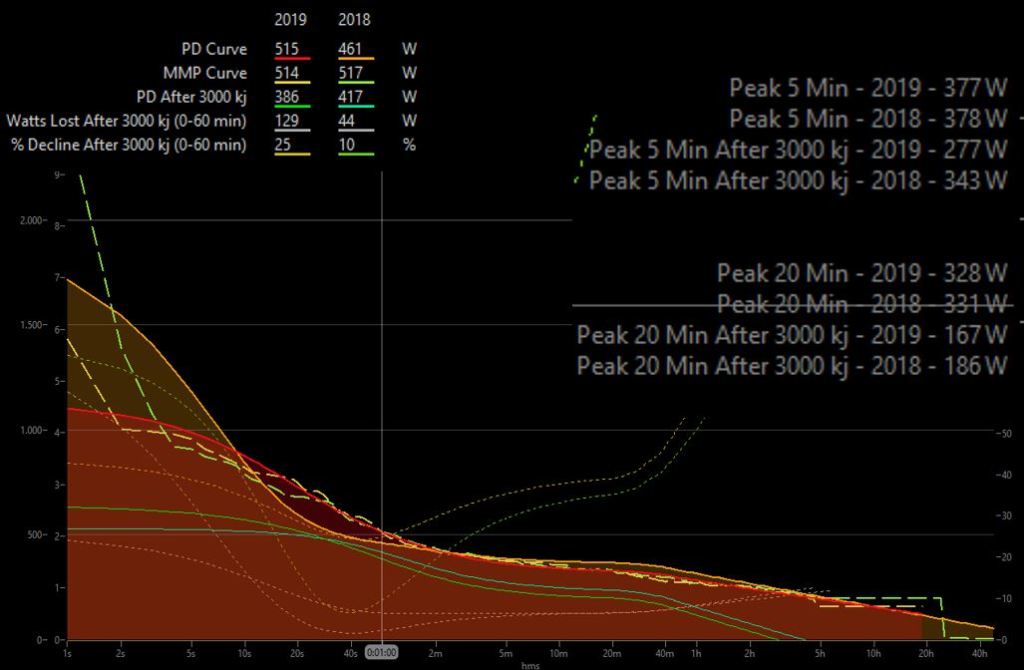Click the PD After 3000 kj legend label

coord(190,96)
